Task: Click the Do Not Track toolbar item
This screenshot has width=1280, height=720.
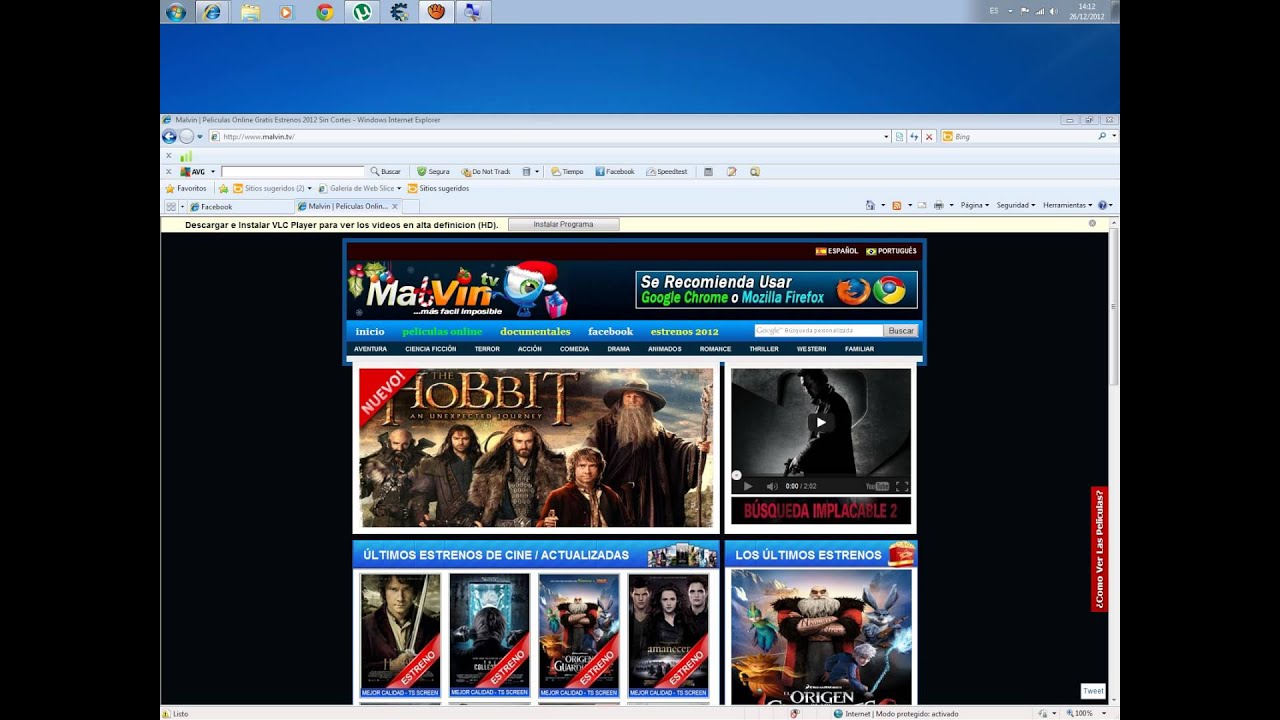Action: pyautogui.click(x=486, y=172)
